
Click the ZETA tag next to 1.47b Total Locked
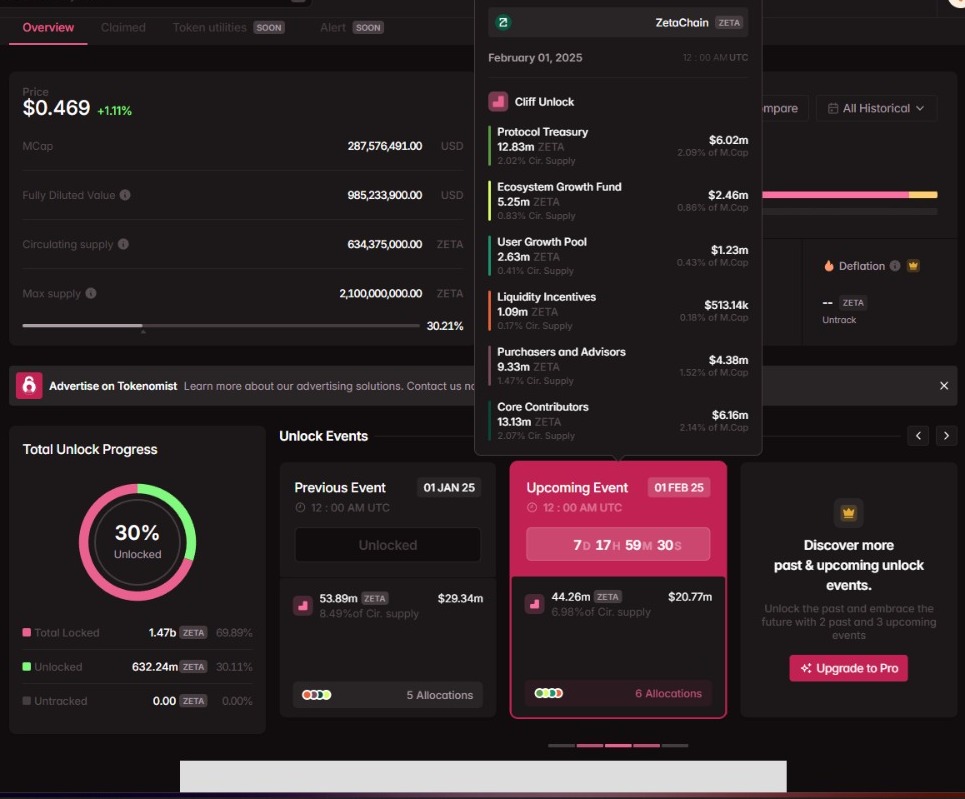pos(193,633)
